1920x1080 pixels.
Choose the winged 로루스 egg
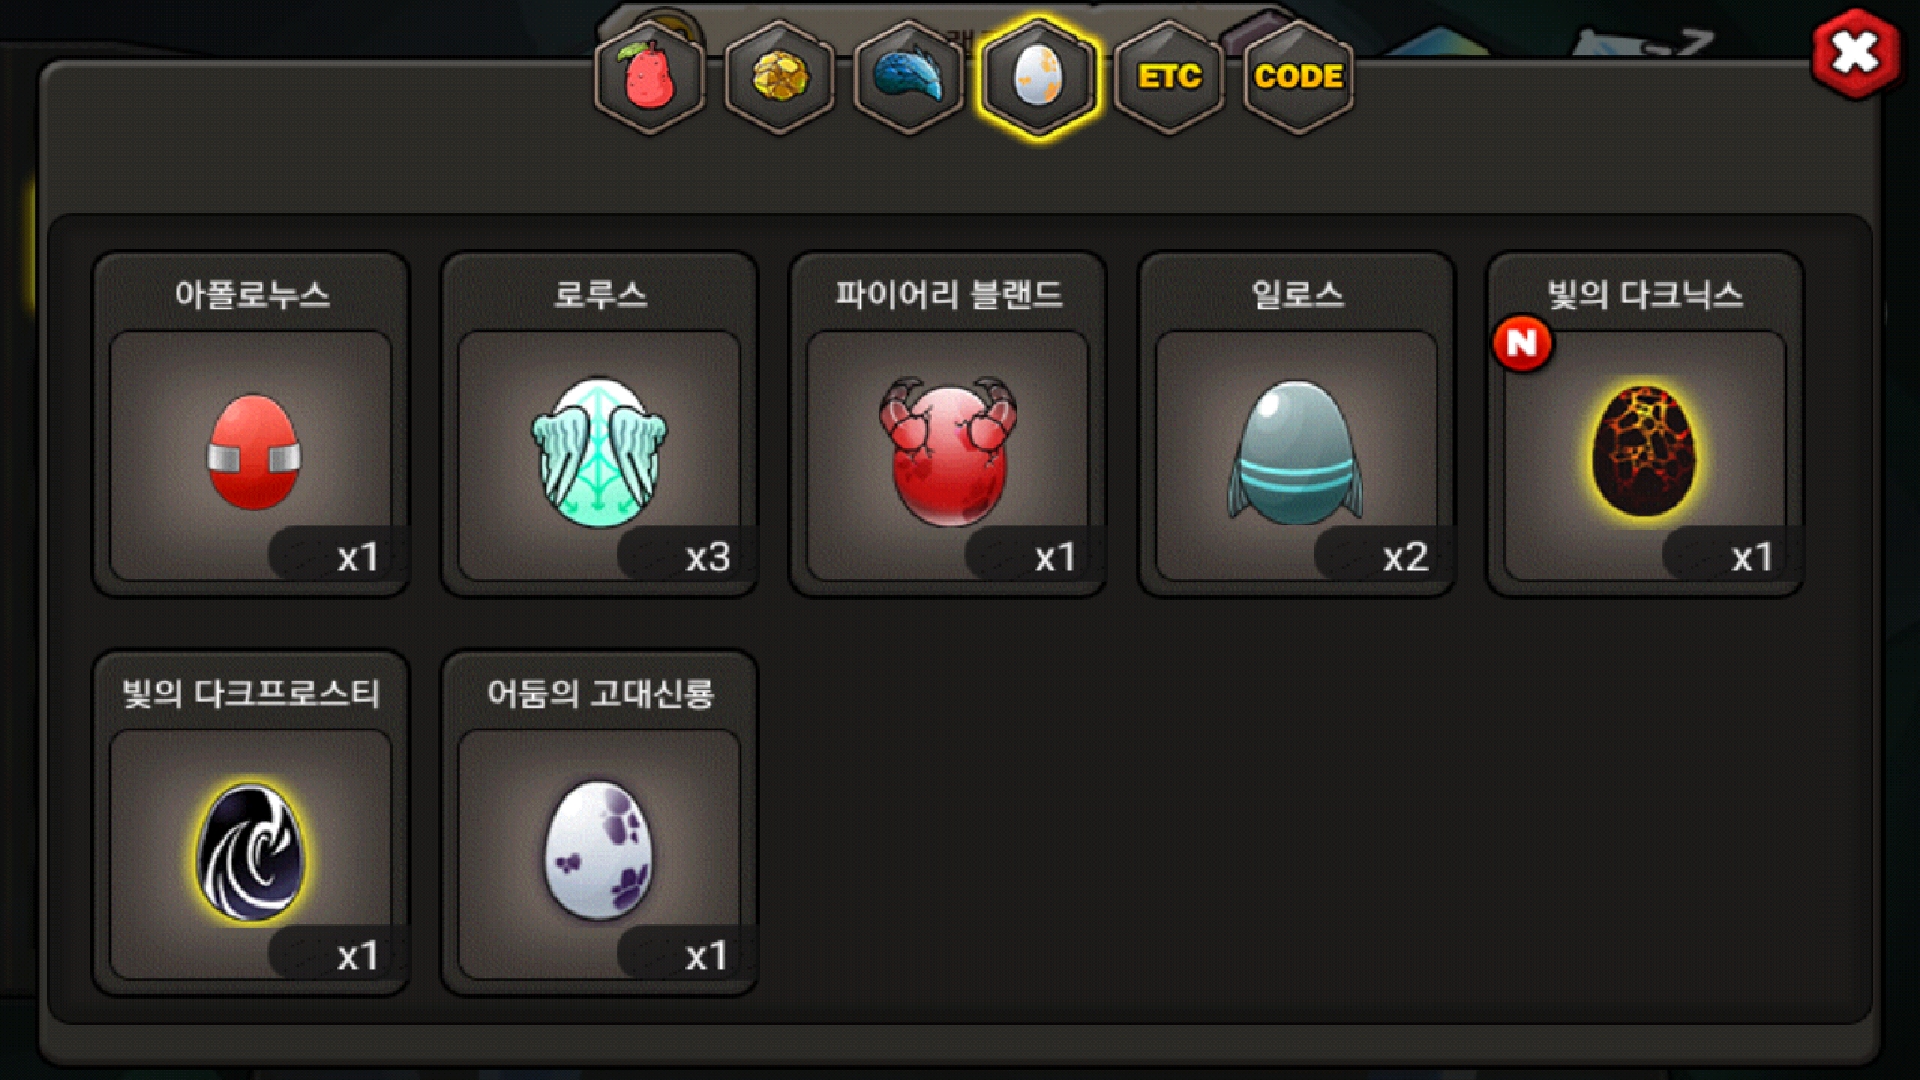coord(599,455)
